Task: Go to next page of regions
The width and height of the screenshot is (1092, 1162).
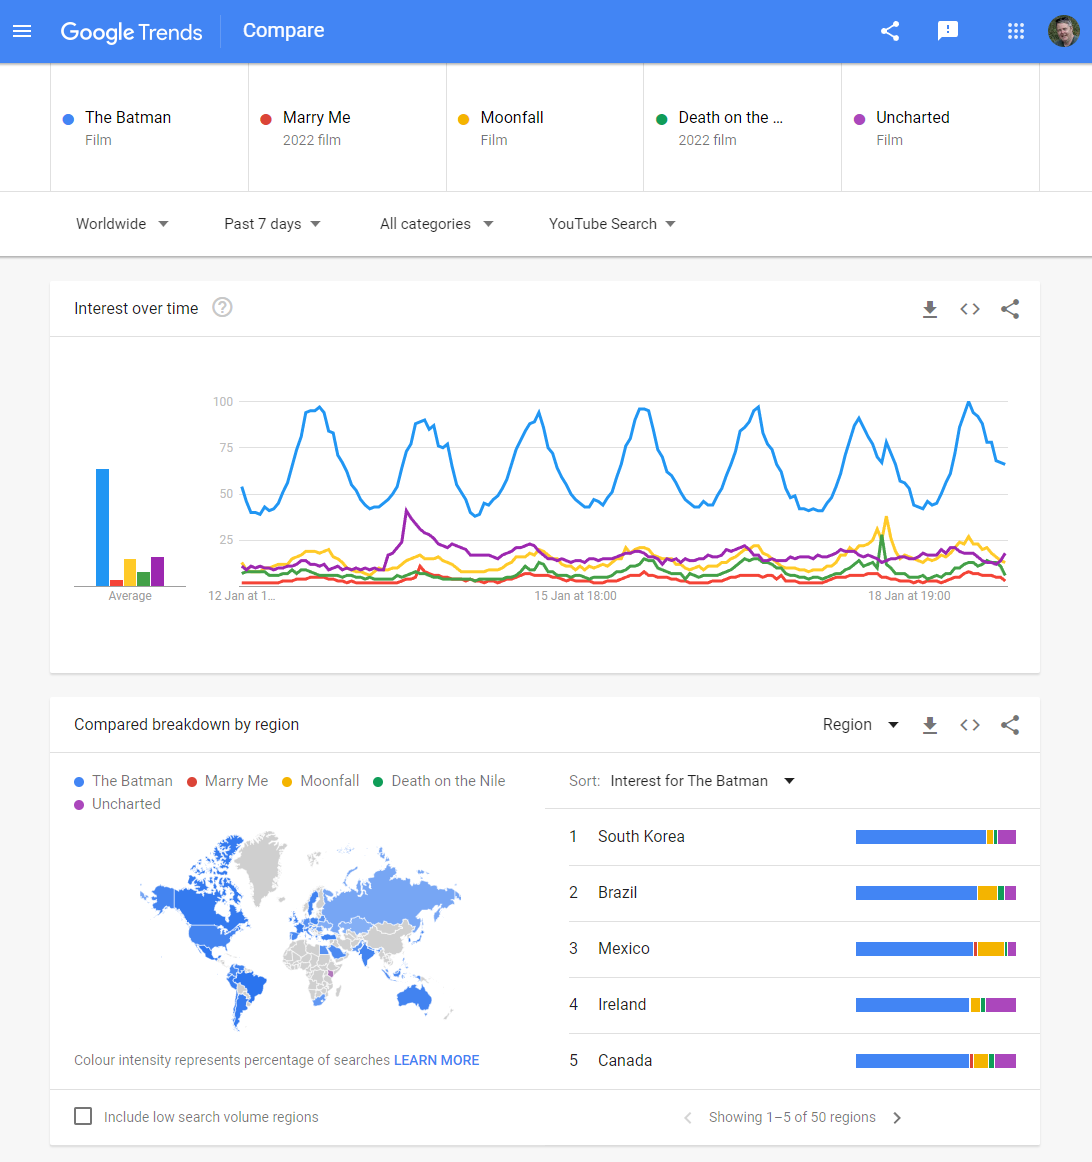Action: (x=897, y=1118)
